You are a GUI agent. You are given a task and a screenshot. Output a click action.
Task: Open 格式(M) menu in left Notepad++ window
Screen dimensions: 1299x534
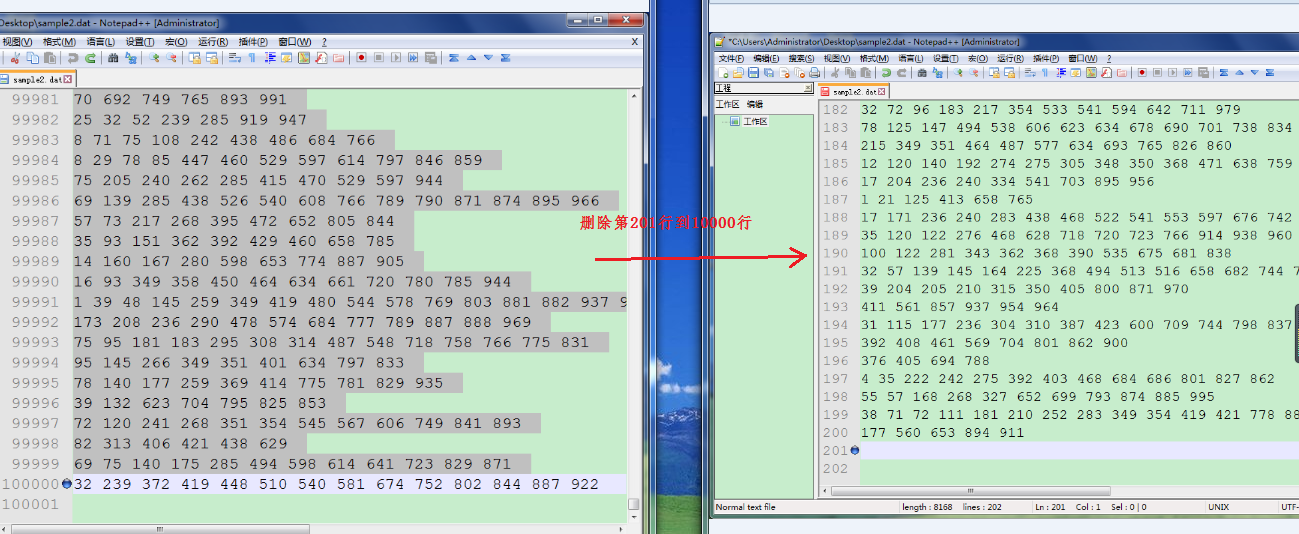[x=58, y=42]
